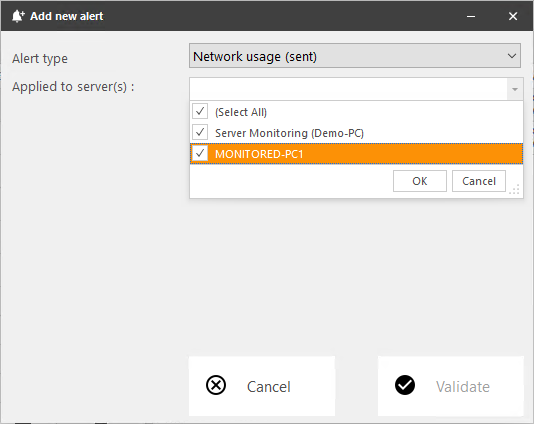Toggle the MONITORED-PC1 checkbox

(200, 153)
